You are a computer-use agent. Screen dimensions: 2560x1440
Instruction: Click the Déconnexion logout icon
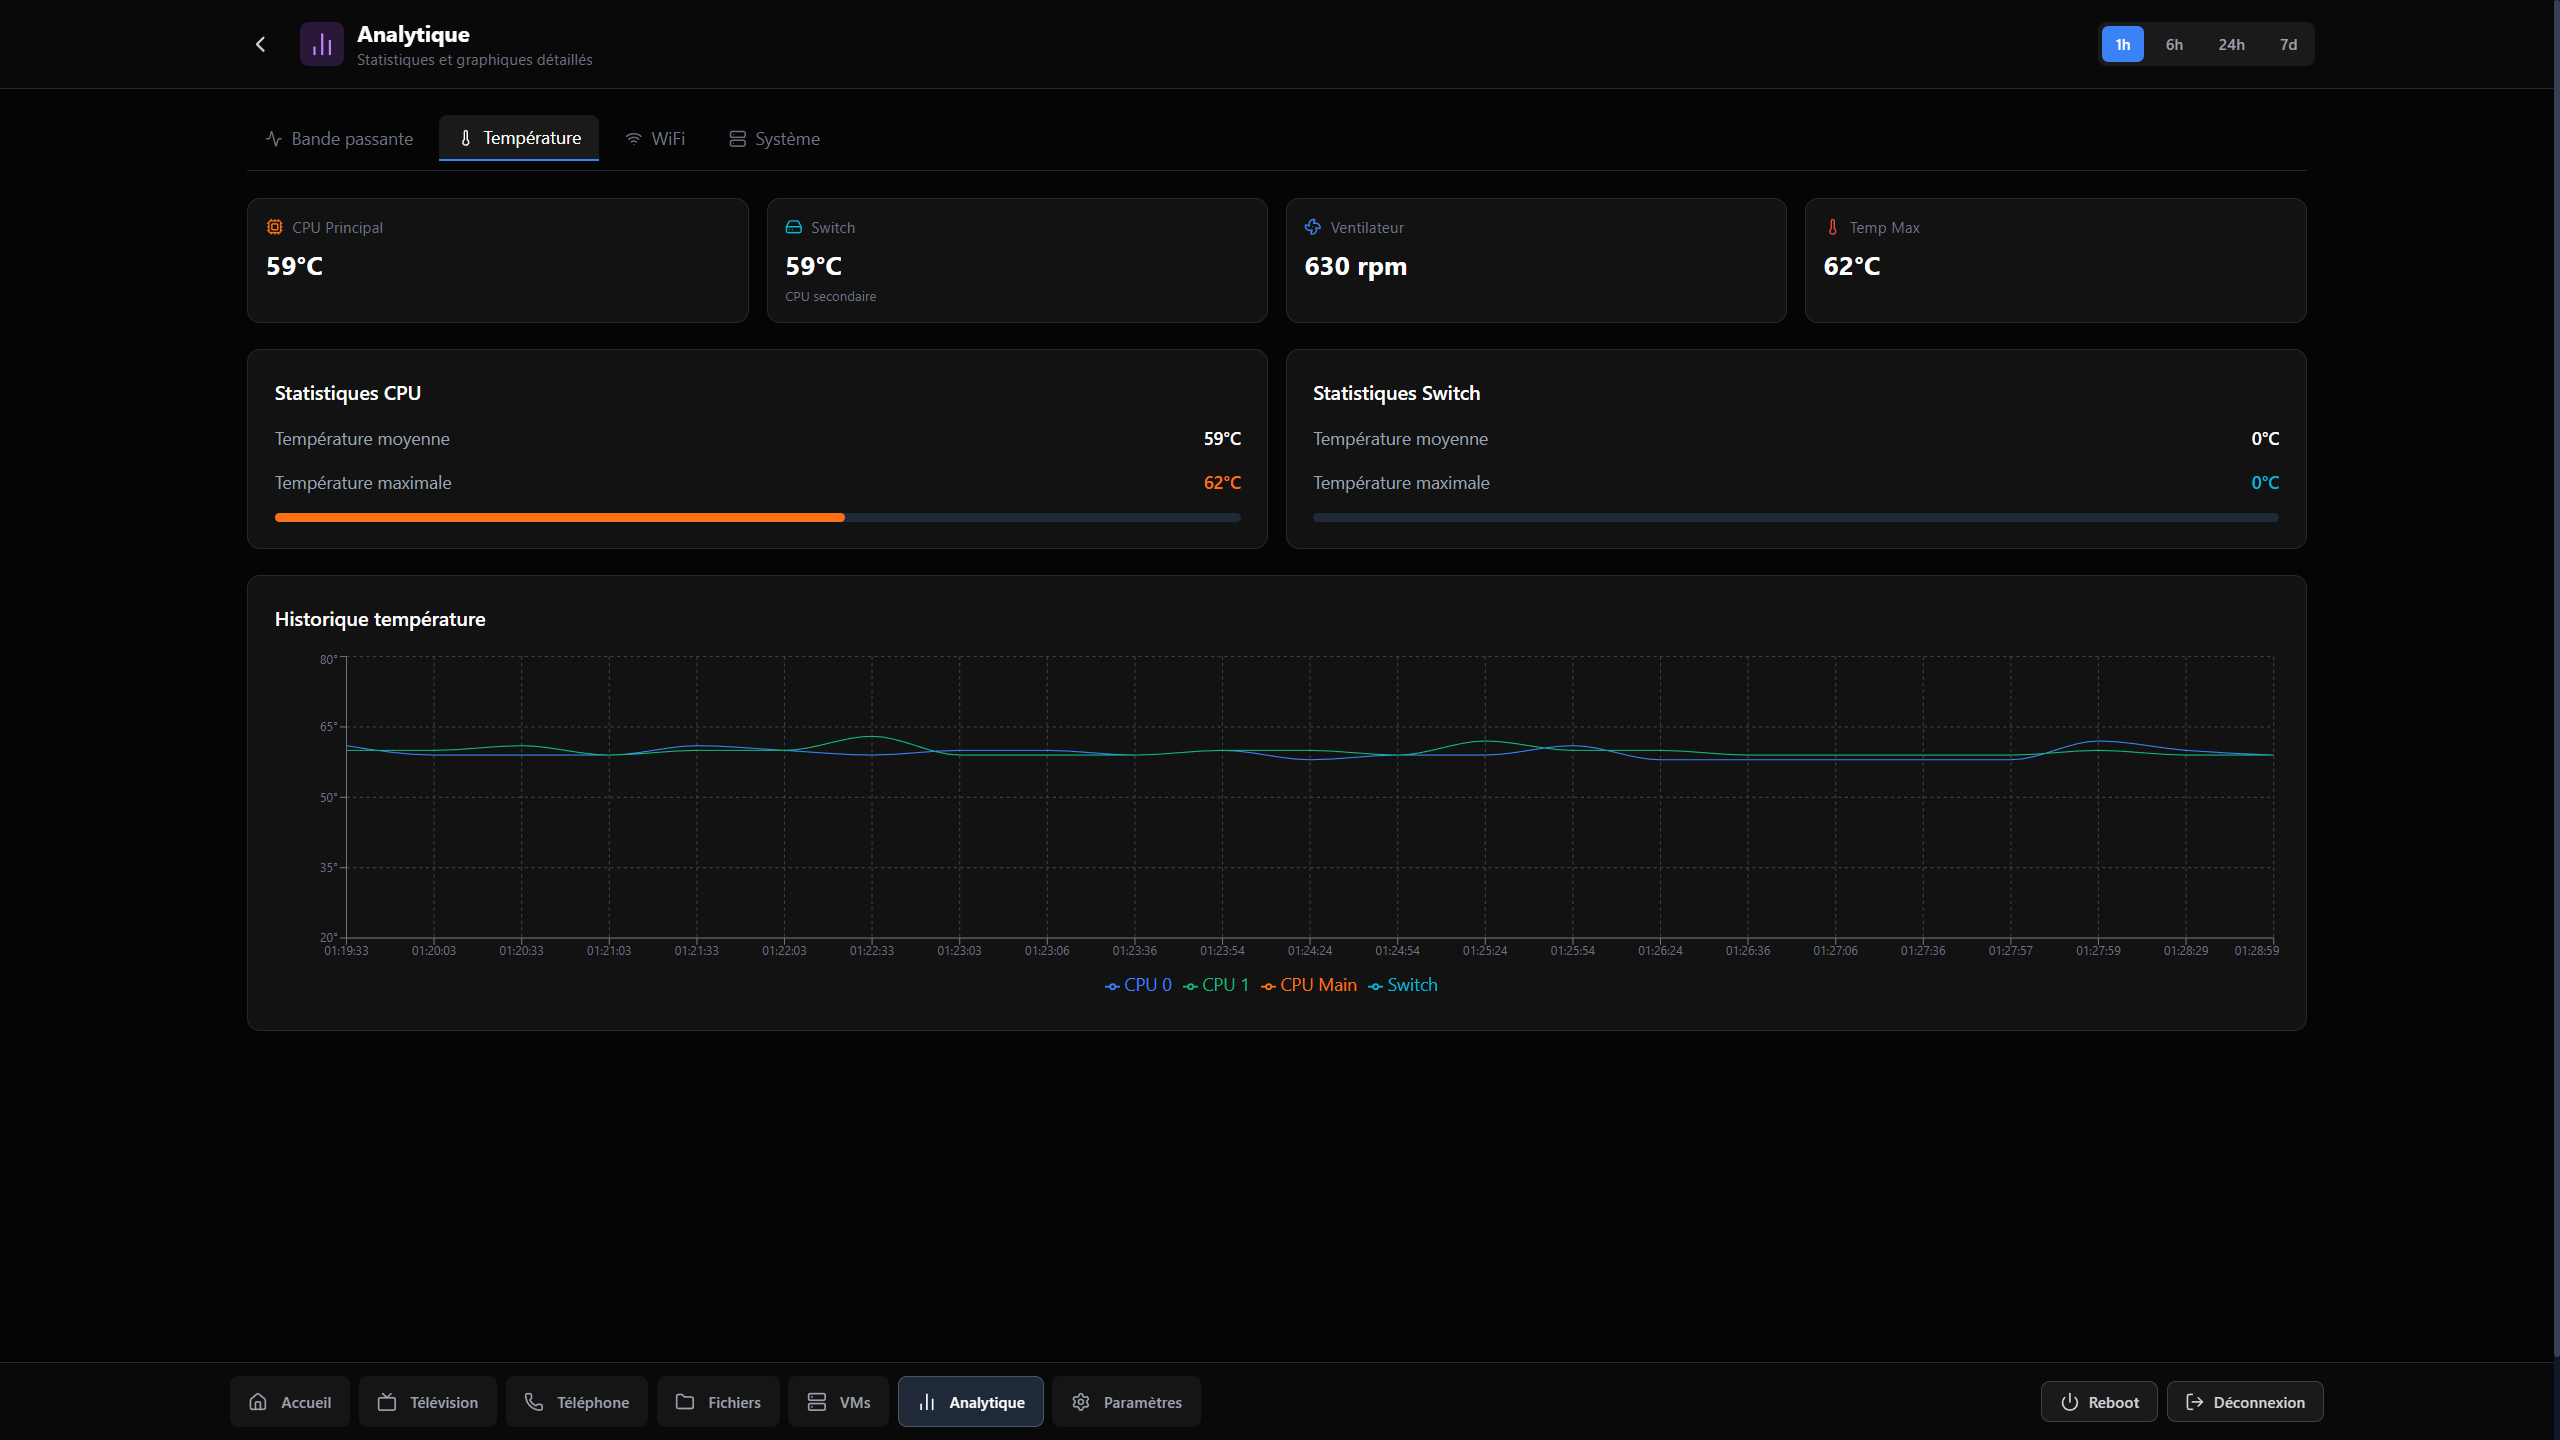tap(2195, 1402)
